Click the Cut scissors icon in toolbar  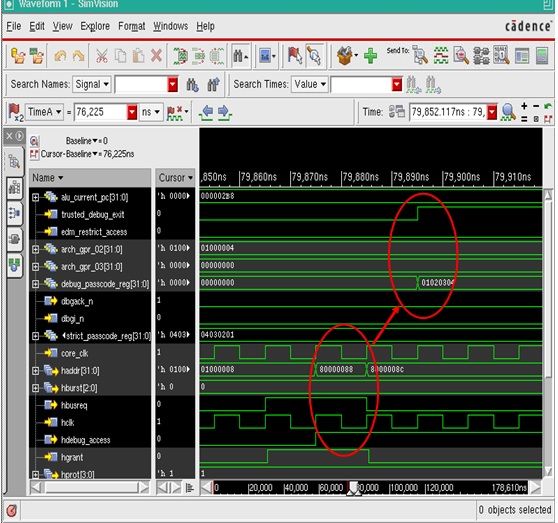tap(102, 56)
